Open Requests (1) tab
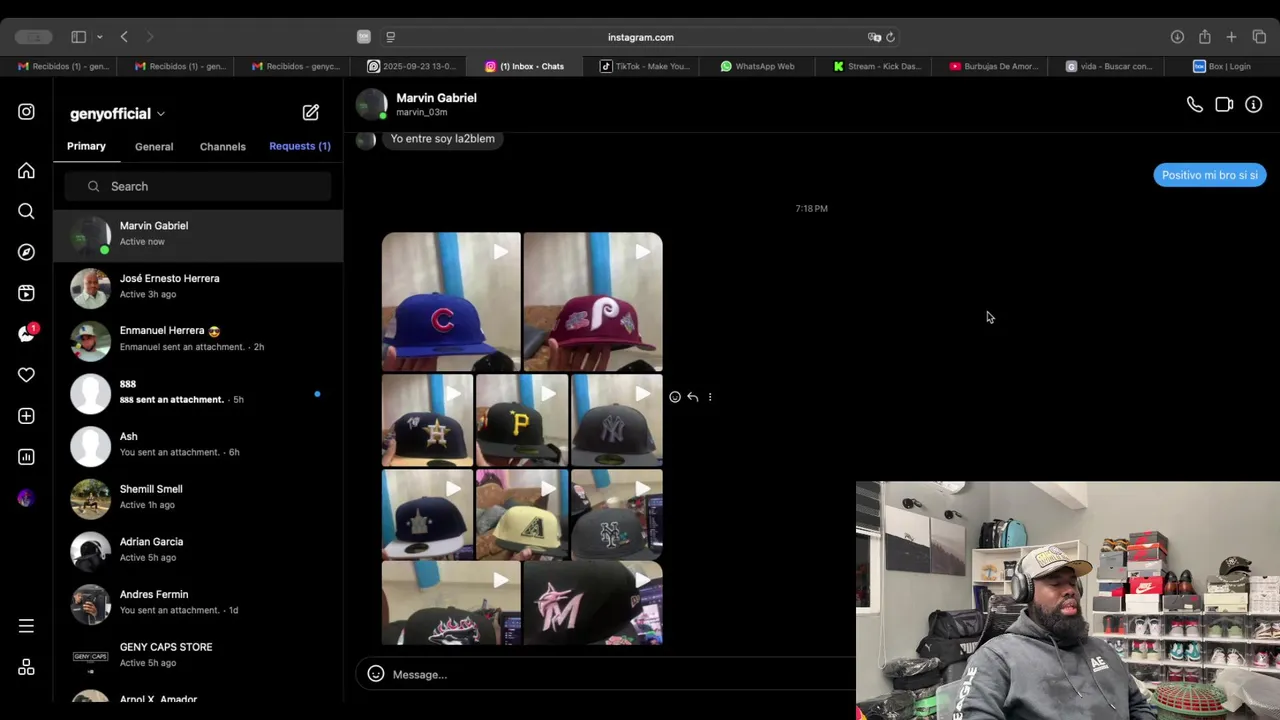 300,146
